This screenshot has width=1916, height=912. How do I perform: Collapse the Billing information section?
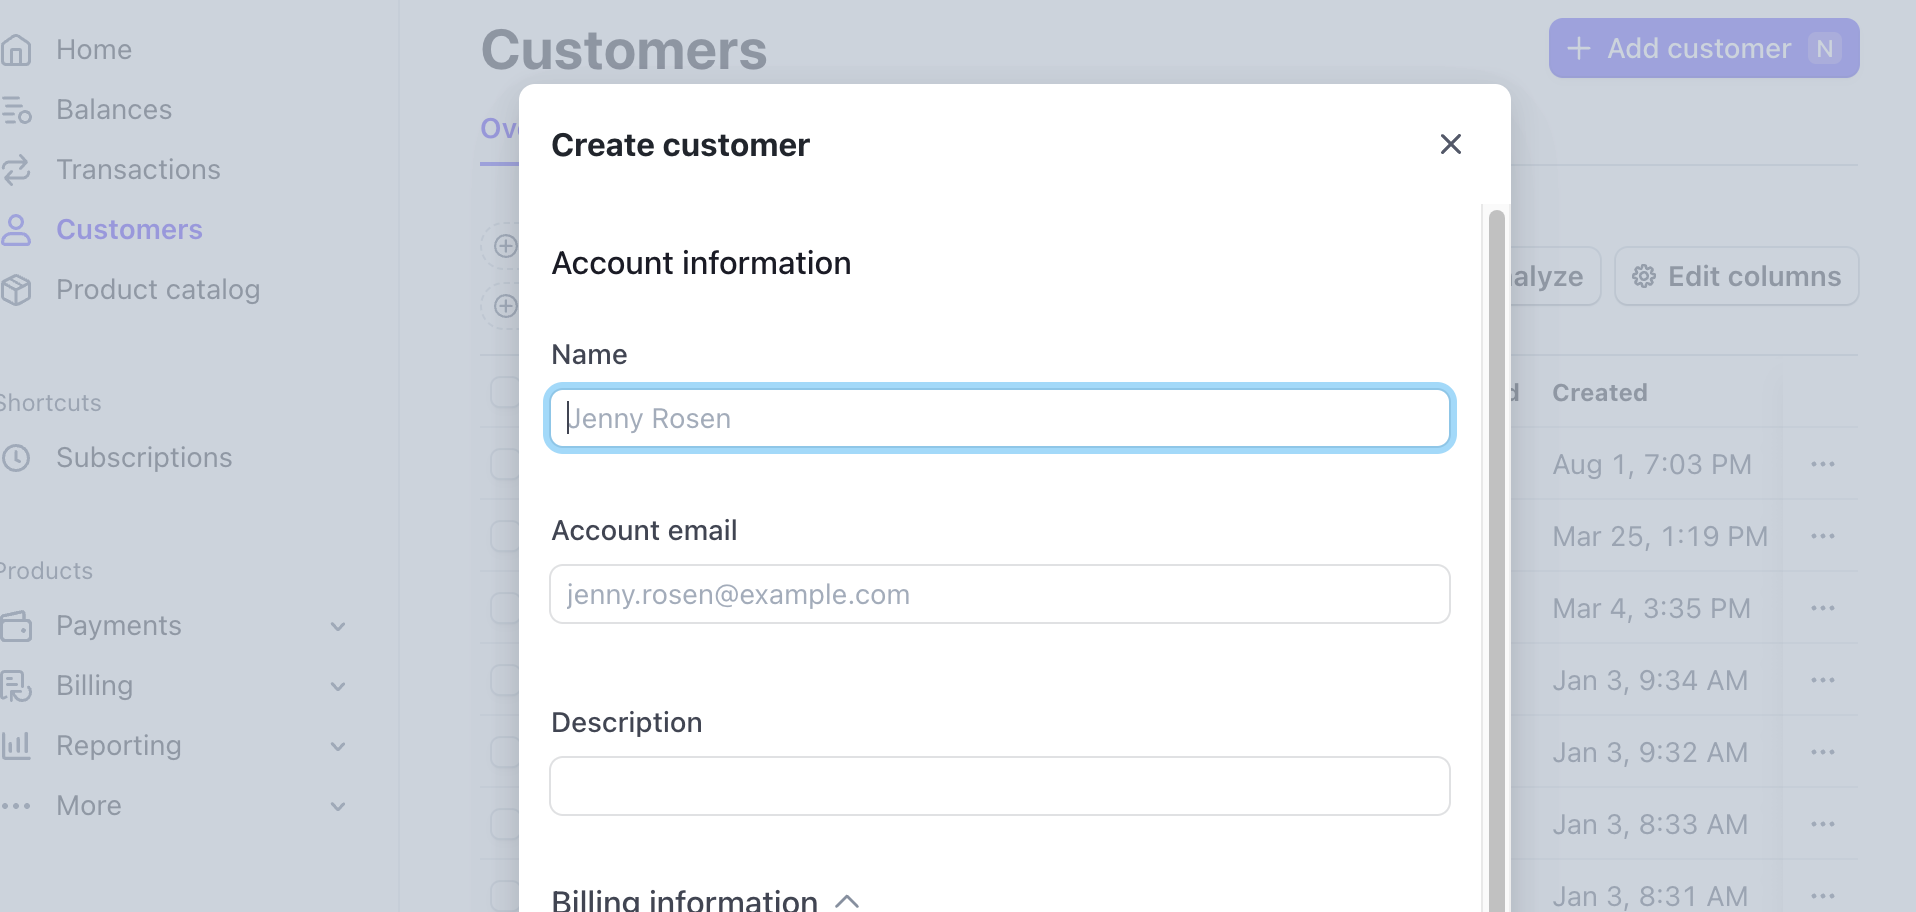coord(847,901)
